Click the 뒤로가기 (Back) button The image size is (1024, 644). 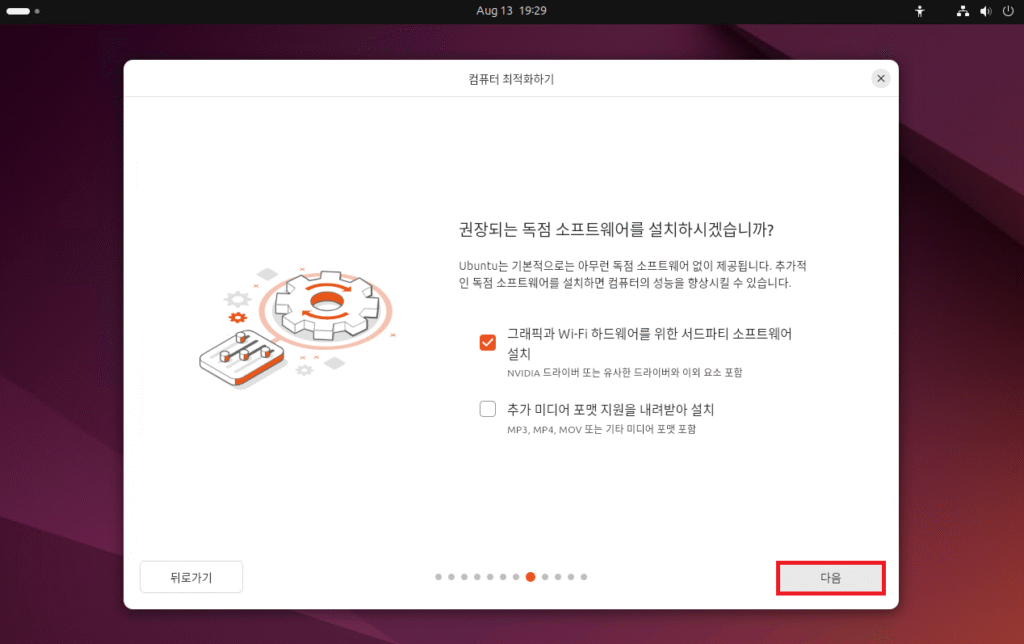tap(191, 577)
